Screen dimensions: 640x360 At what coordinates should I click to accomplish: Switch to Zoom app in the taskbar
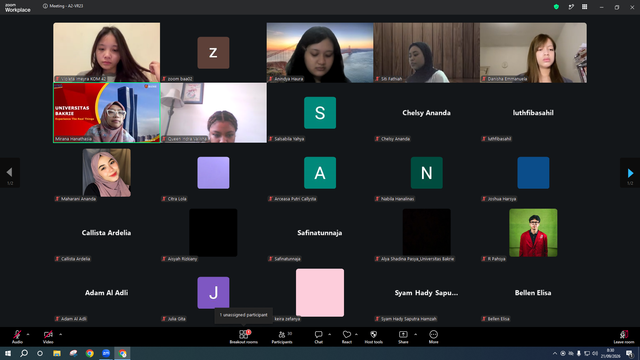(x=106, y=353)
